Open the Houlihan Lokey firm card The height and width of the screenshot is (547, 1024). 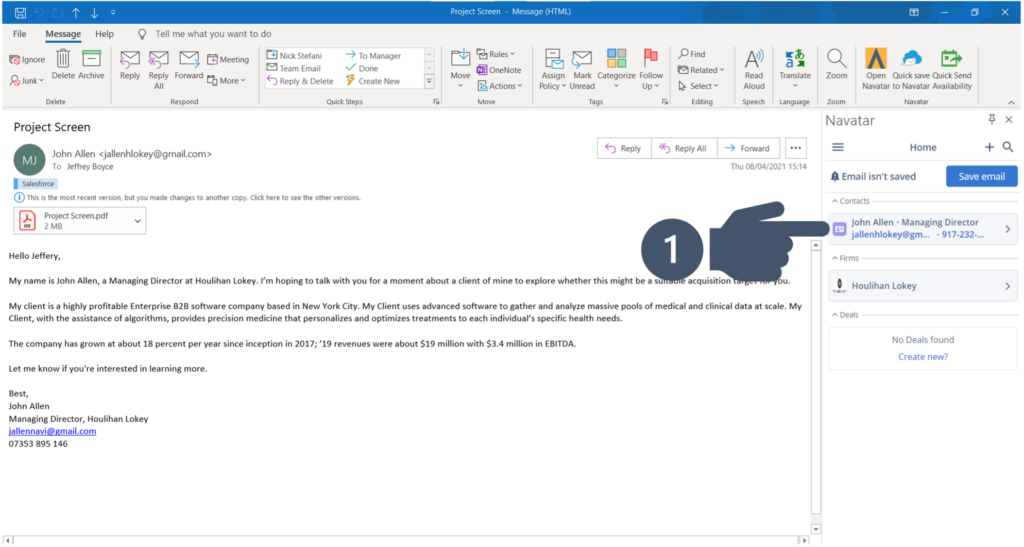coord(923,286)
